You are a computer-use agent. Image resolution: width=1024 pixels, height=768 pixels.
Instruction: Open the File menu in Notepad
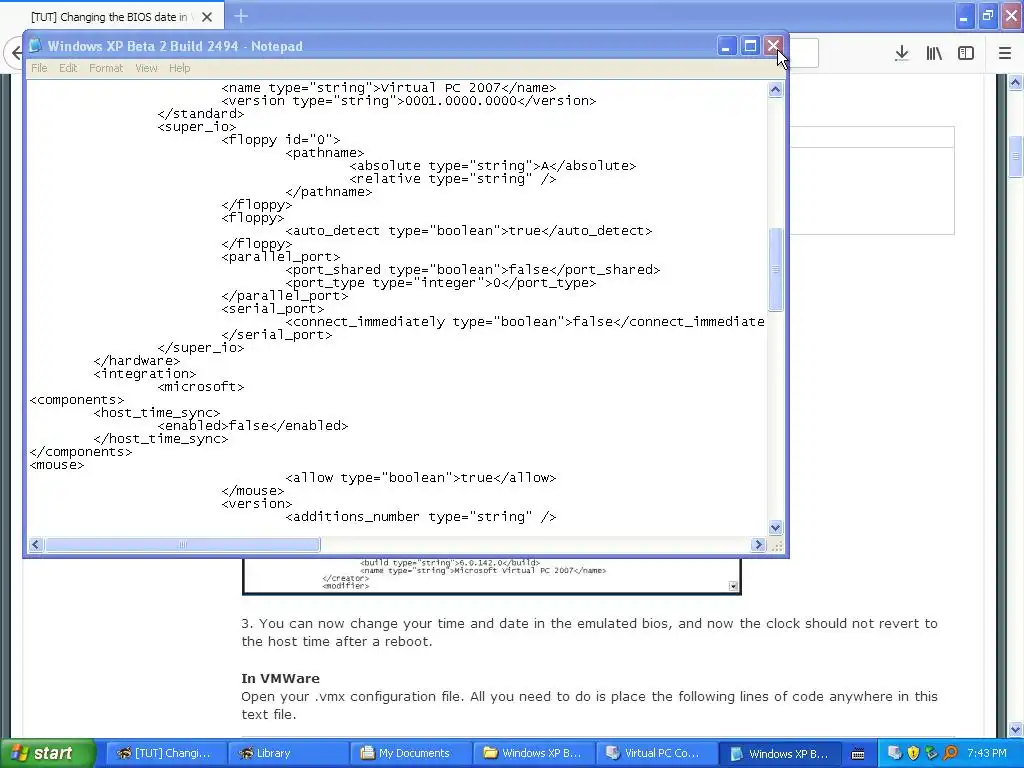39,68
